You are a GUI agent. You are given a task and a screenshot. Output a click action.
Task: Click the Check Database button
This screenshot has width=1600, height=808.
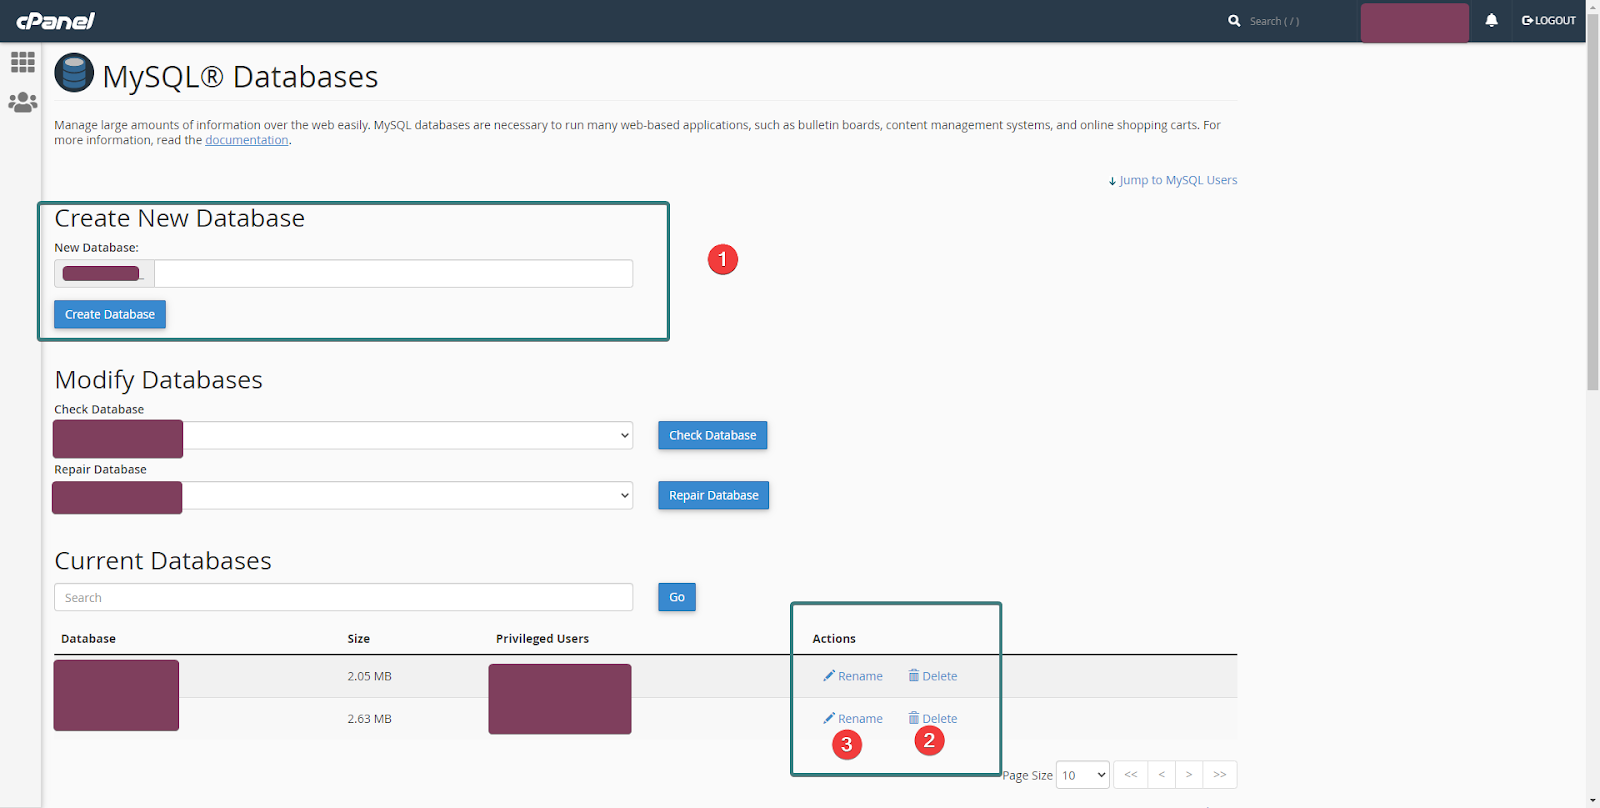(x=712, y=435)
